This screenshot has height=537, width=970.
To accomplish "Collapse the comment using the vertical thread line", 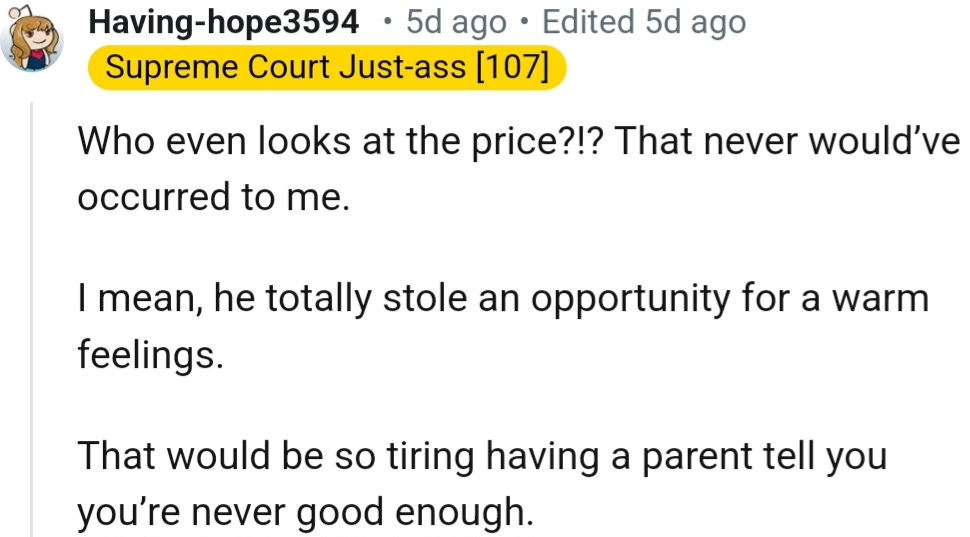I will tap(32, 320).
